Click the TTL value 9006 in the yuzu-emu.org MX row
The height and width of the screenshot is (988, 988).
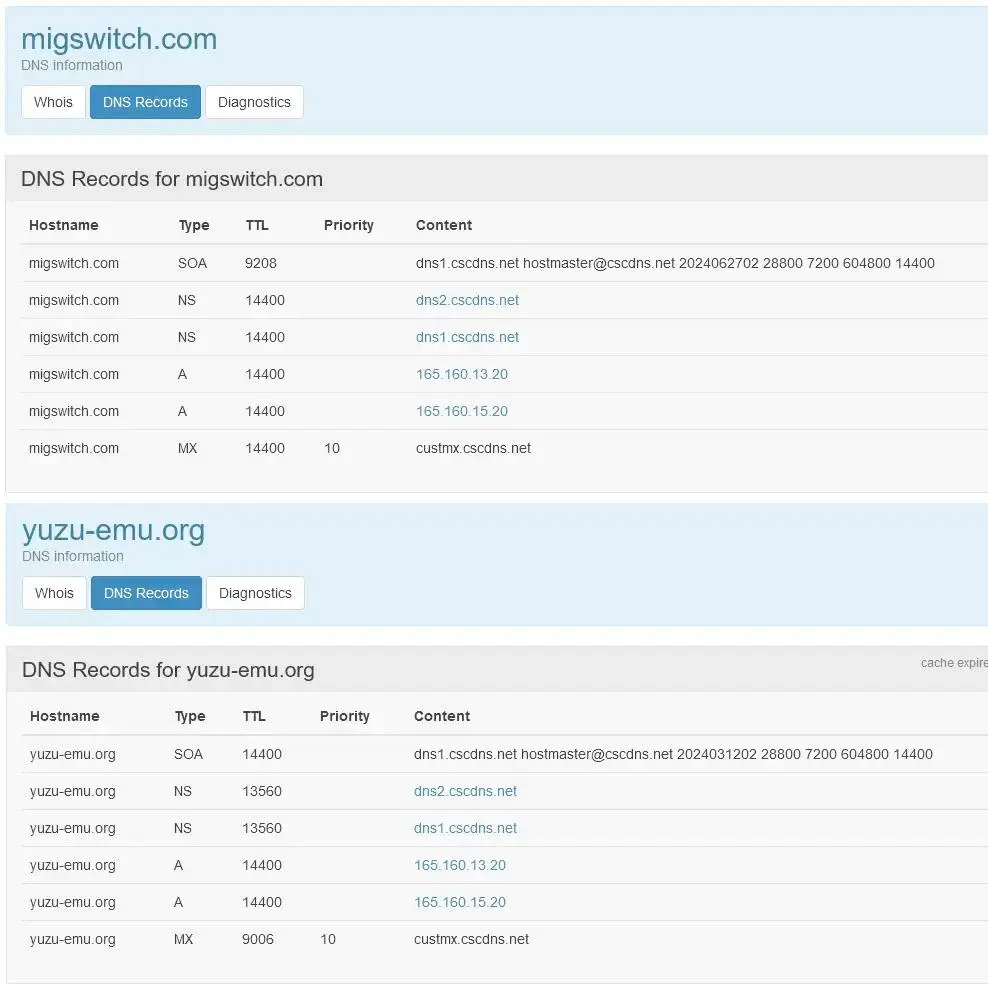tap(258, 939)
